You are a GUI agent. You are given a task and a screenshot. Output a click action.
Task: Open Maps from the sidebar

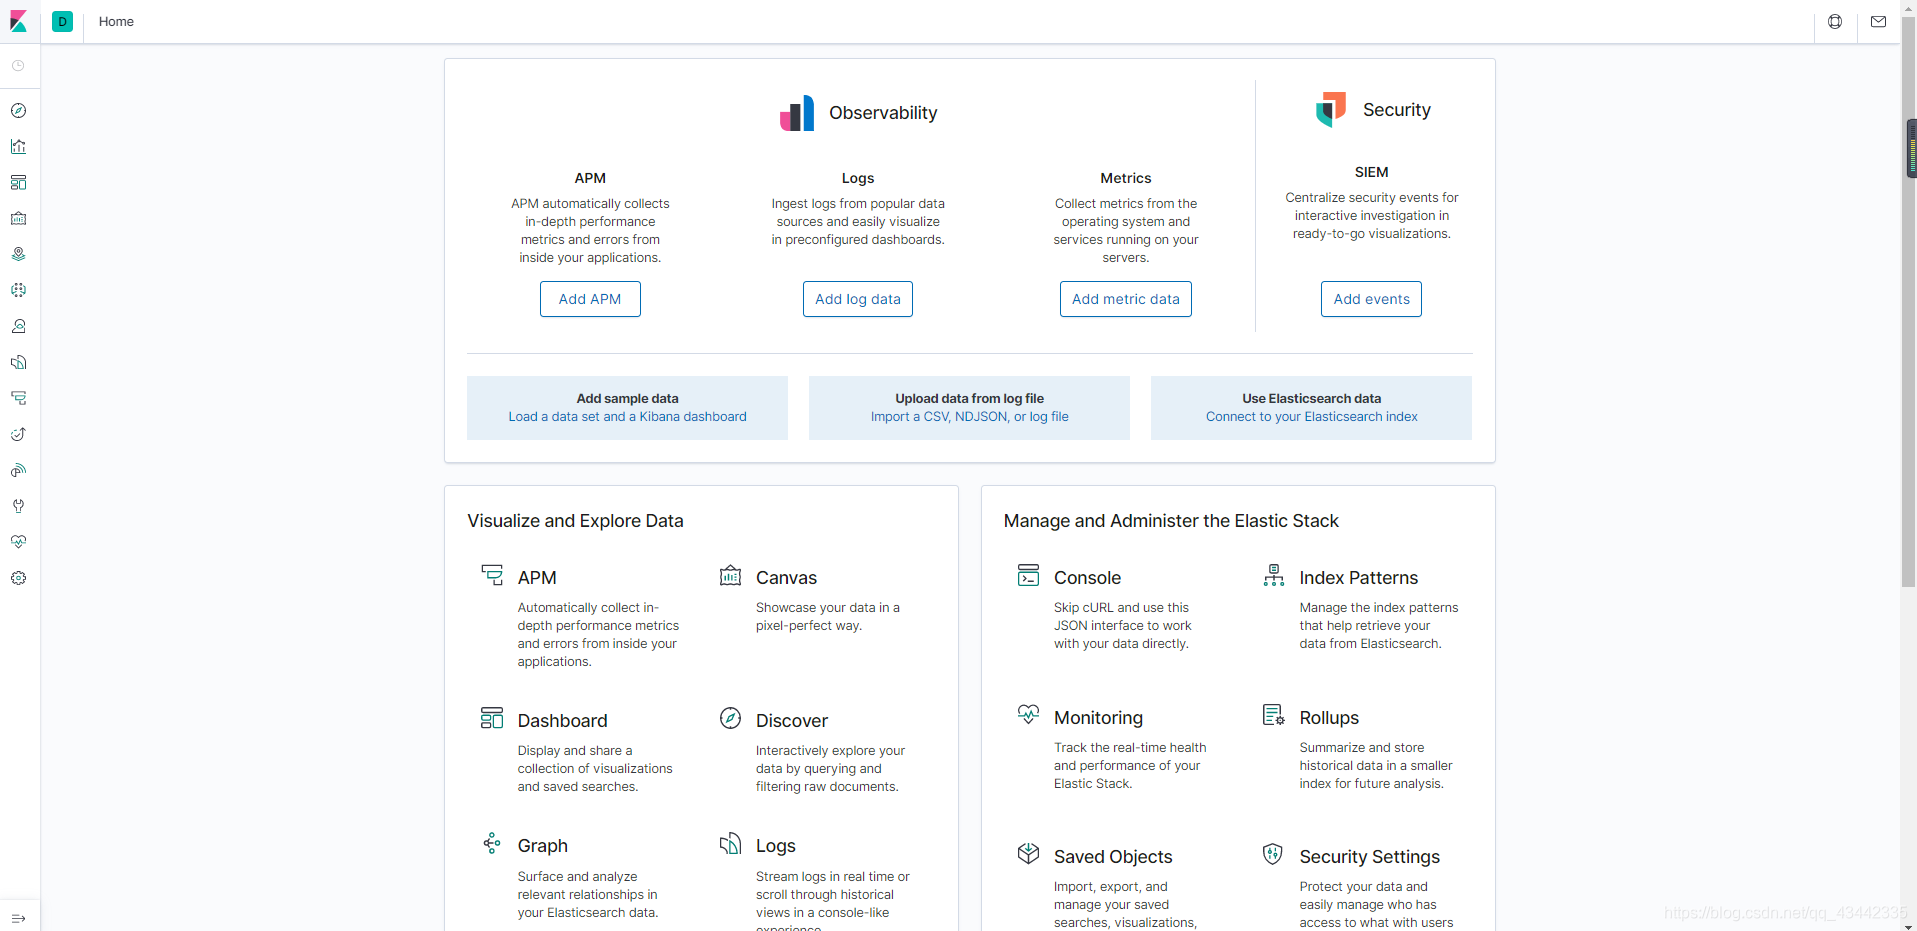coord(18,255)
